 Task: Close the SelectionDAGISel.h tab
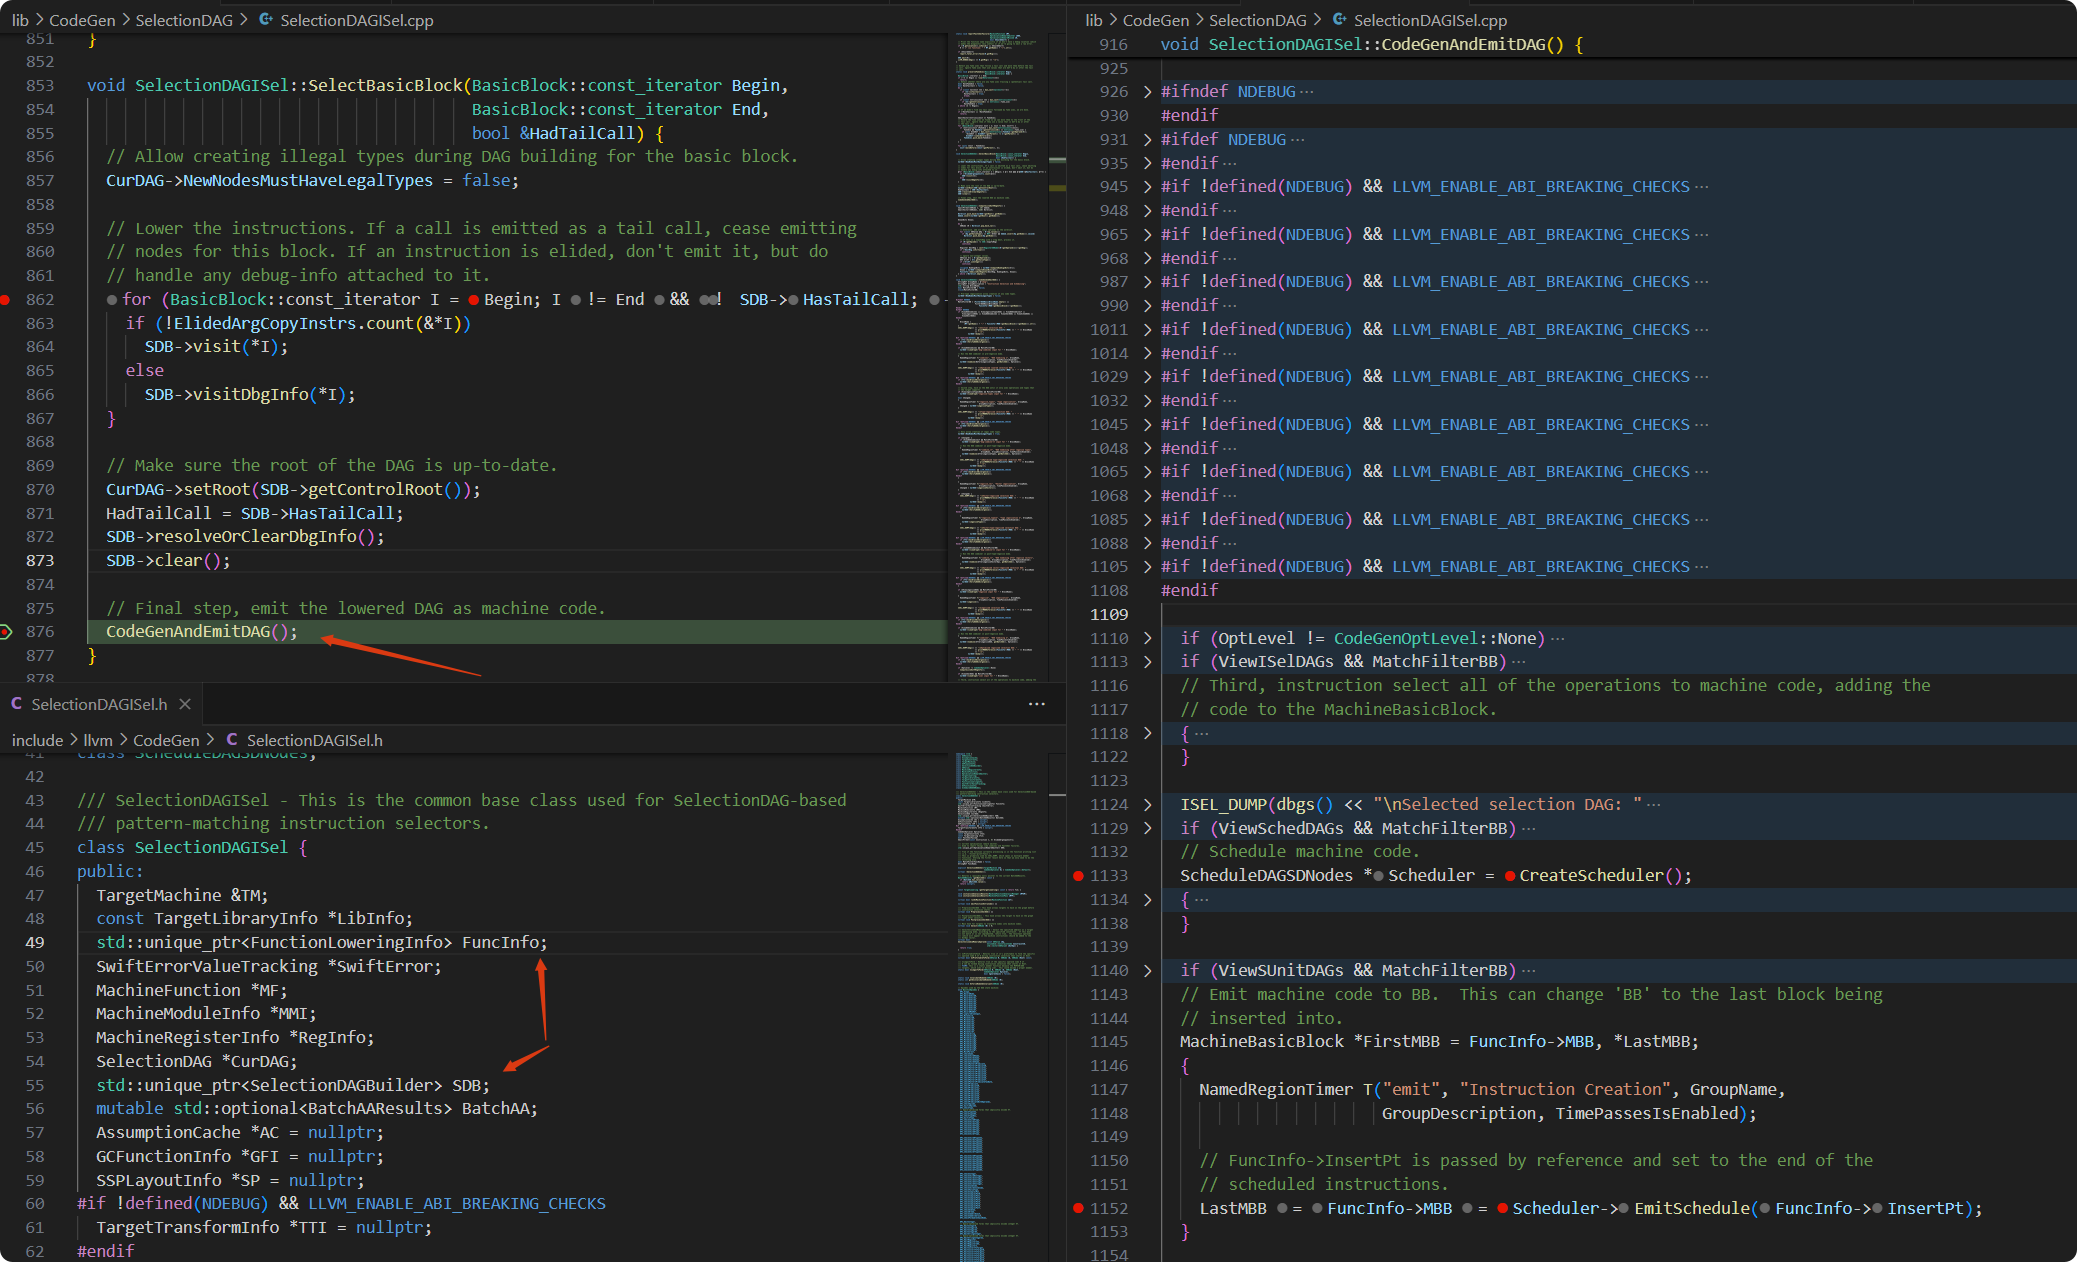pyautogui.click(x=185, y=705)
